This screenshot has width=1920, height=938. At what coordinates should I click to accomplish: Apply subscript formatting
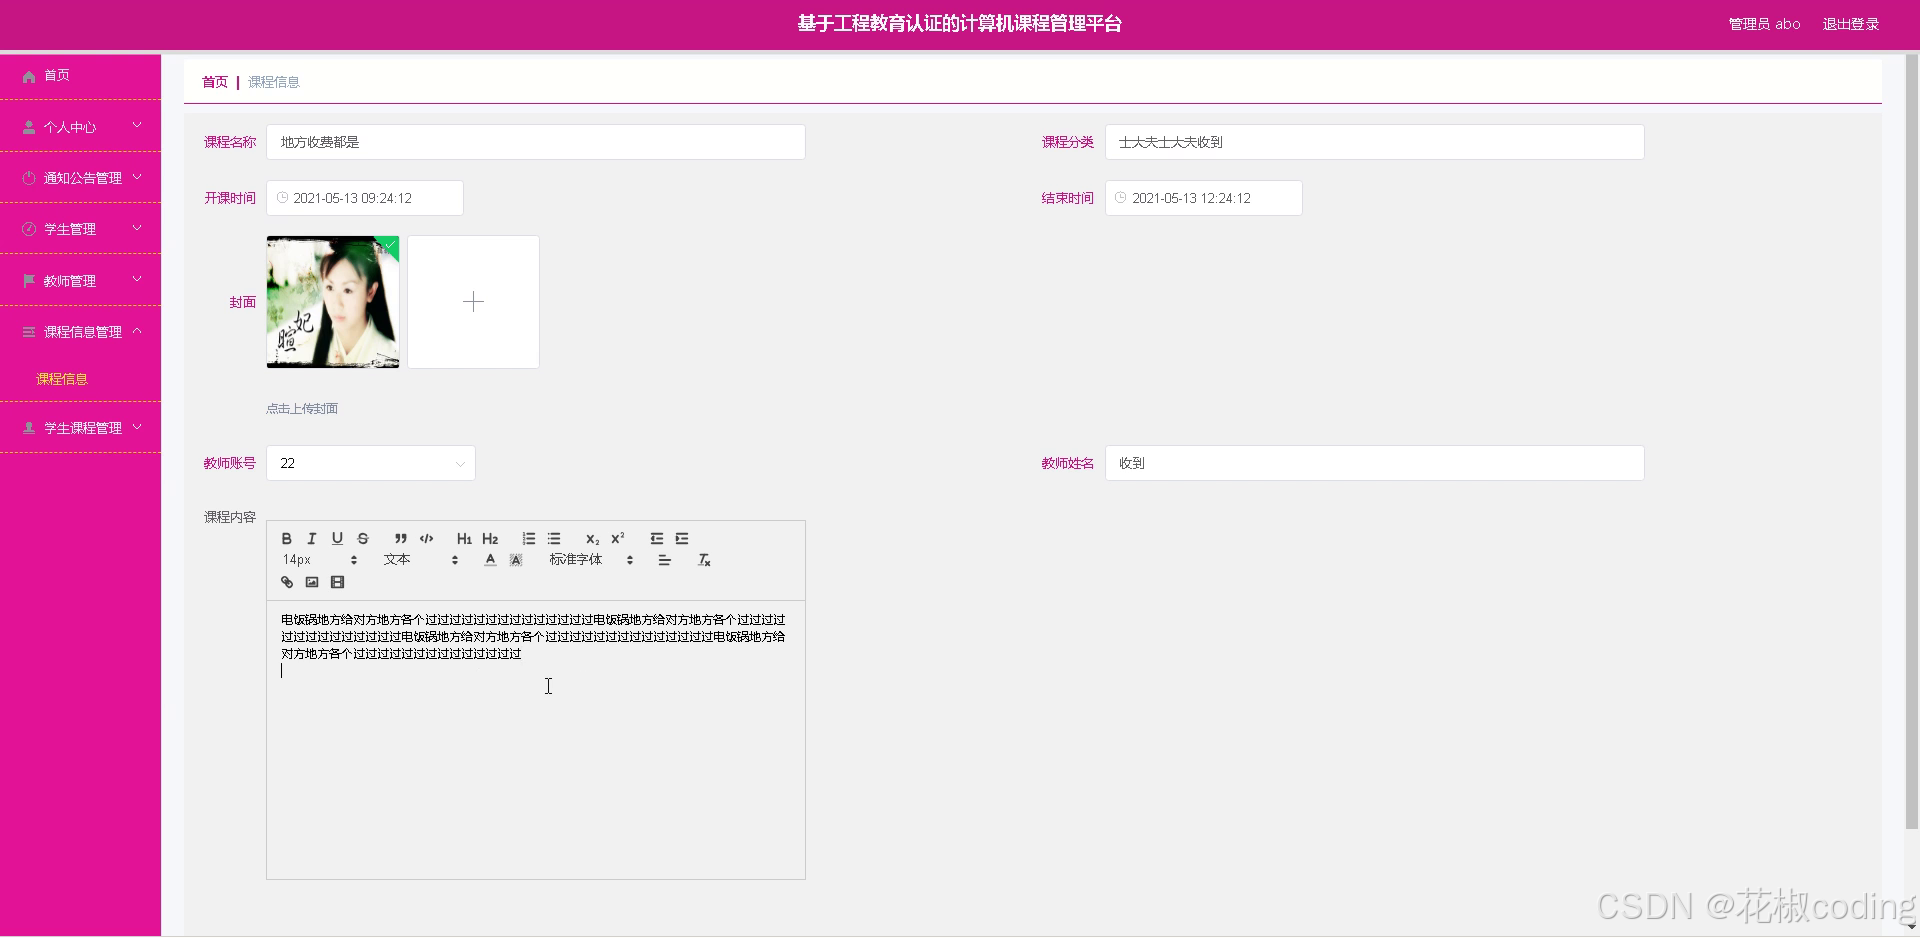tap(592, 538)
